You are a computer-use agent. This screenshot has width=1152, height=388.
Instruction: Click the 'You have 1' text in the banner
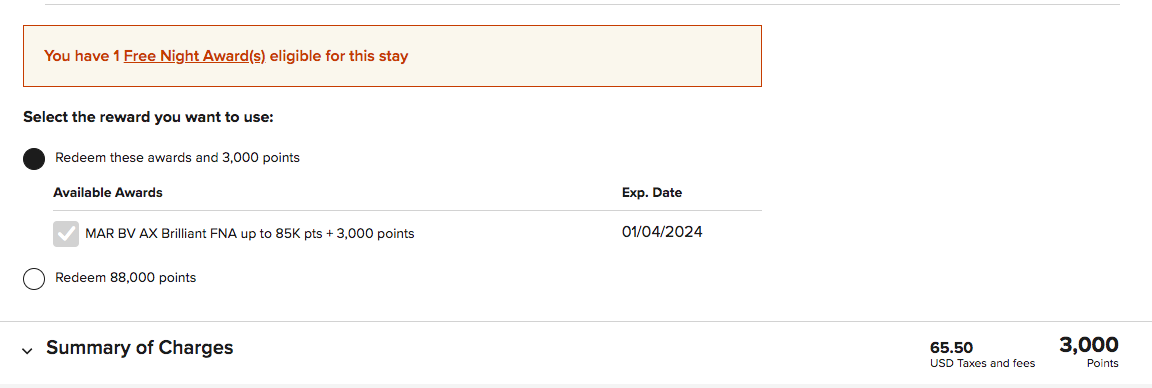tap(82, 56)
